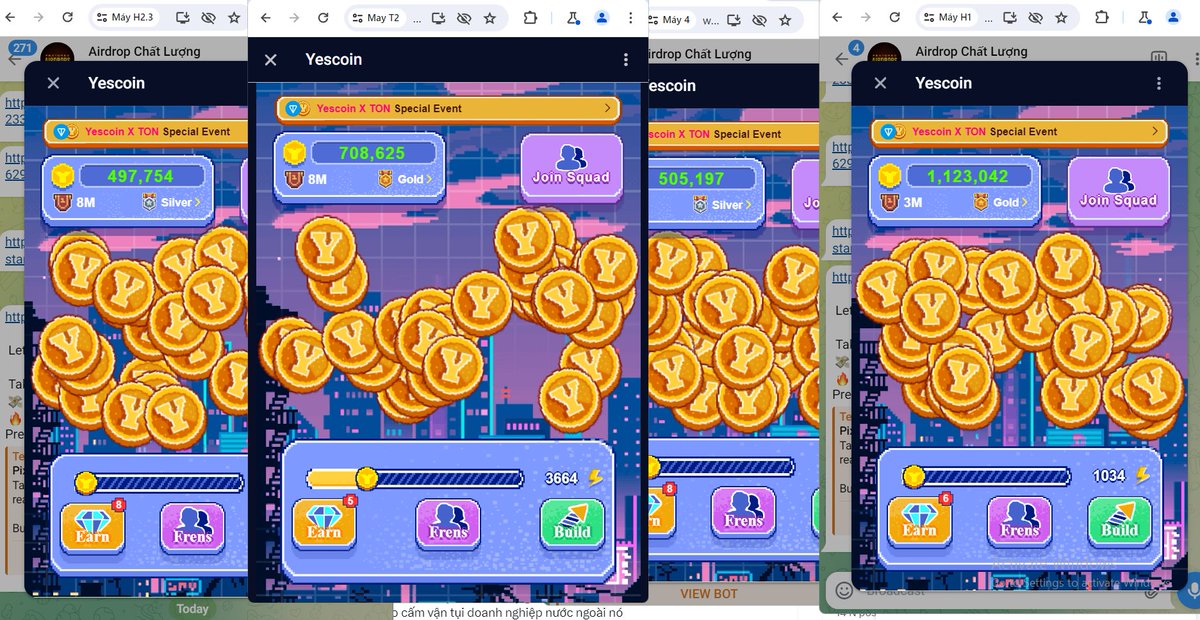Open Special Event chevron in Máy T2

607,108
